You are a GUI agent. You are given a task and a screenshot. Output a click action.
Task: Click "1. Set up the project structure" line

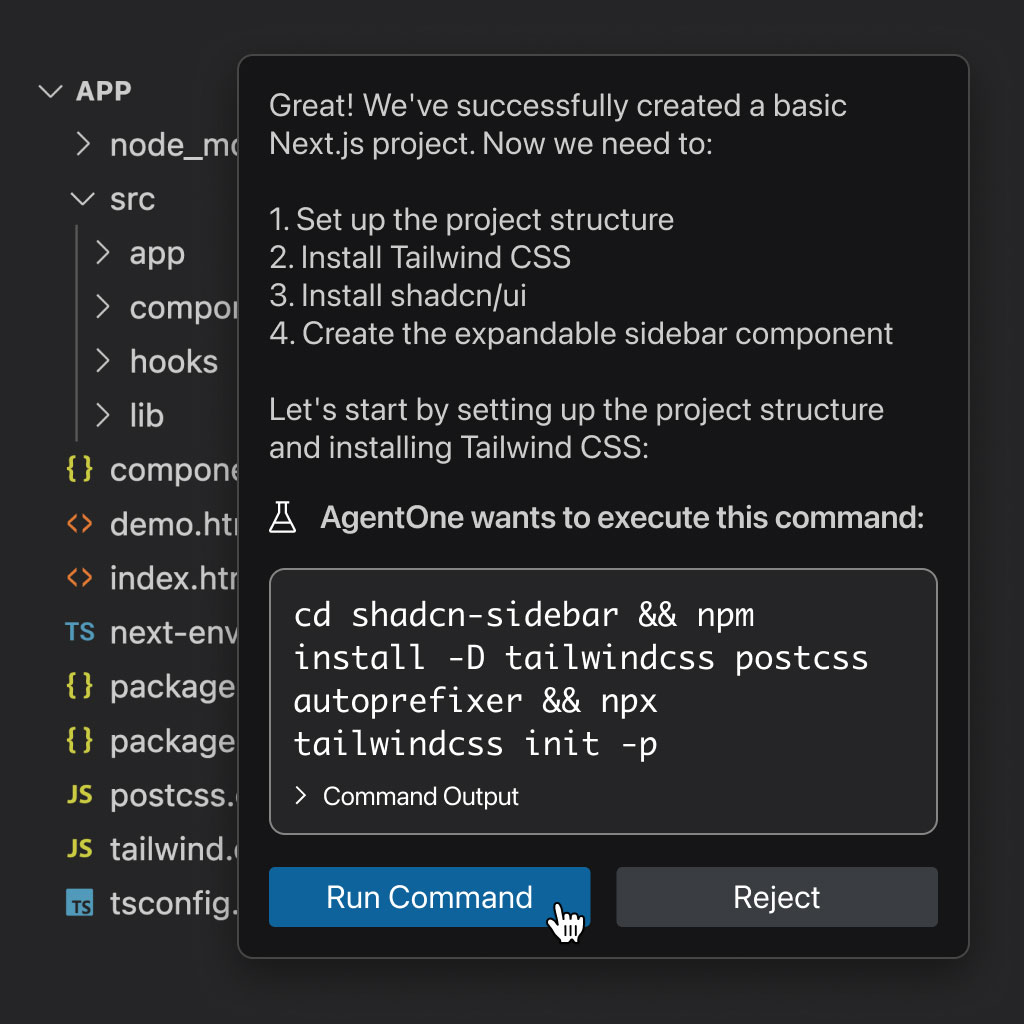tap(471, 219)
